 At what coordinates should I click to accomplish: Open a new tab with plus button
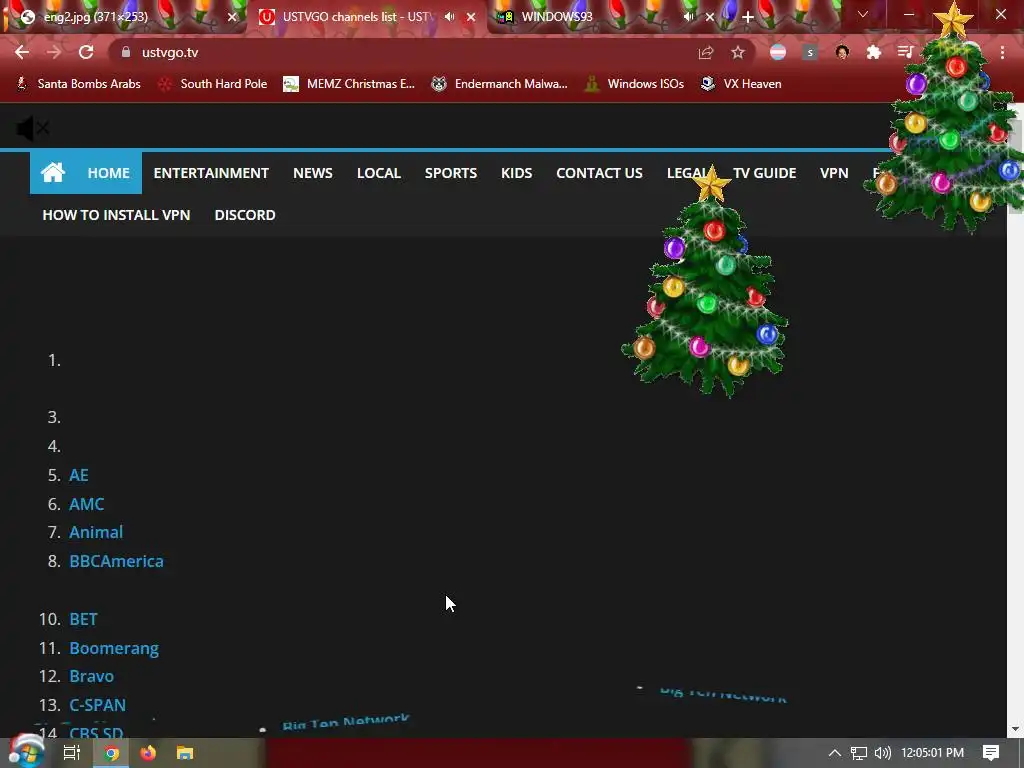(748, 17)
